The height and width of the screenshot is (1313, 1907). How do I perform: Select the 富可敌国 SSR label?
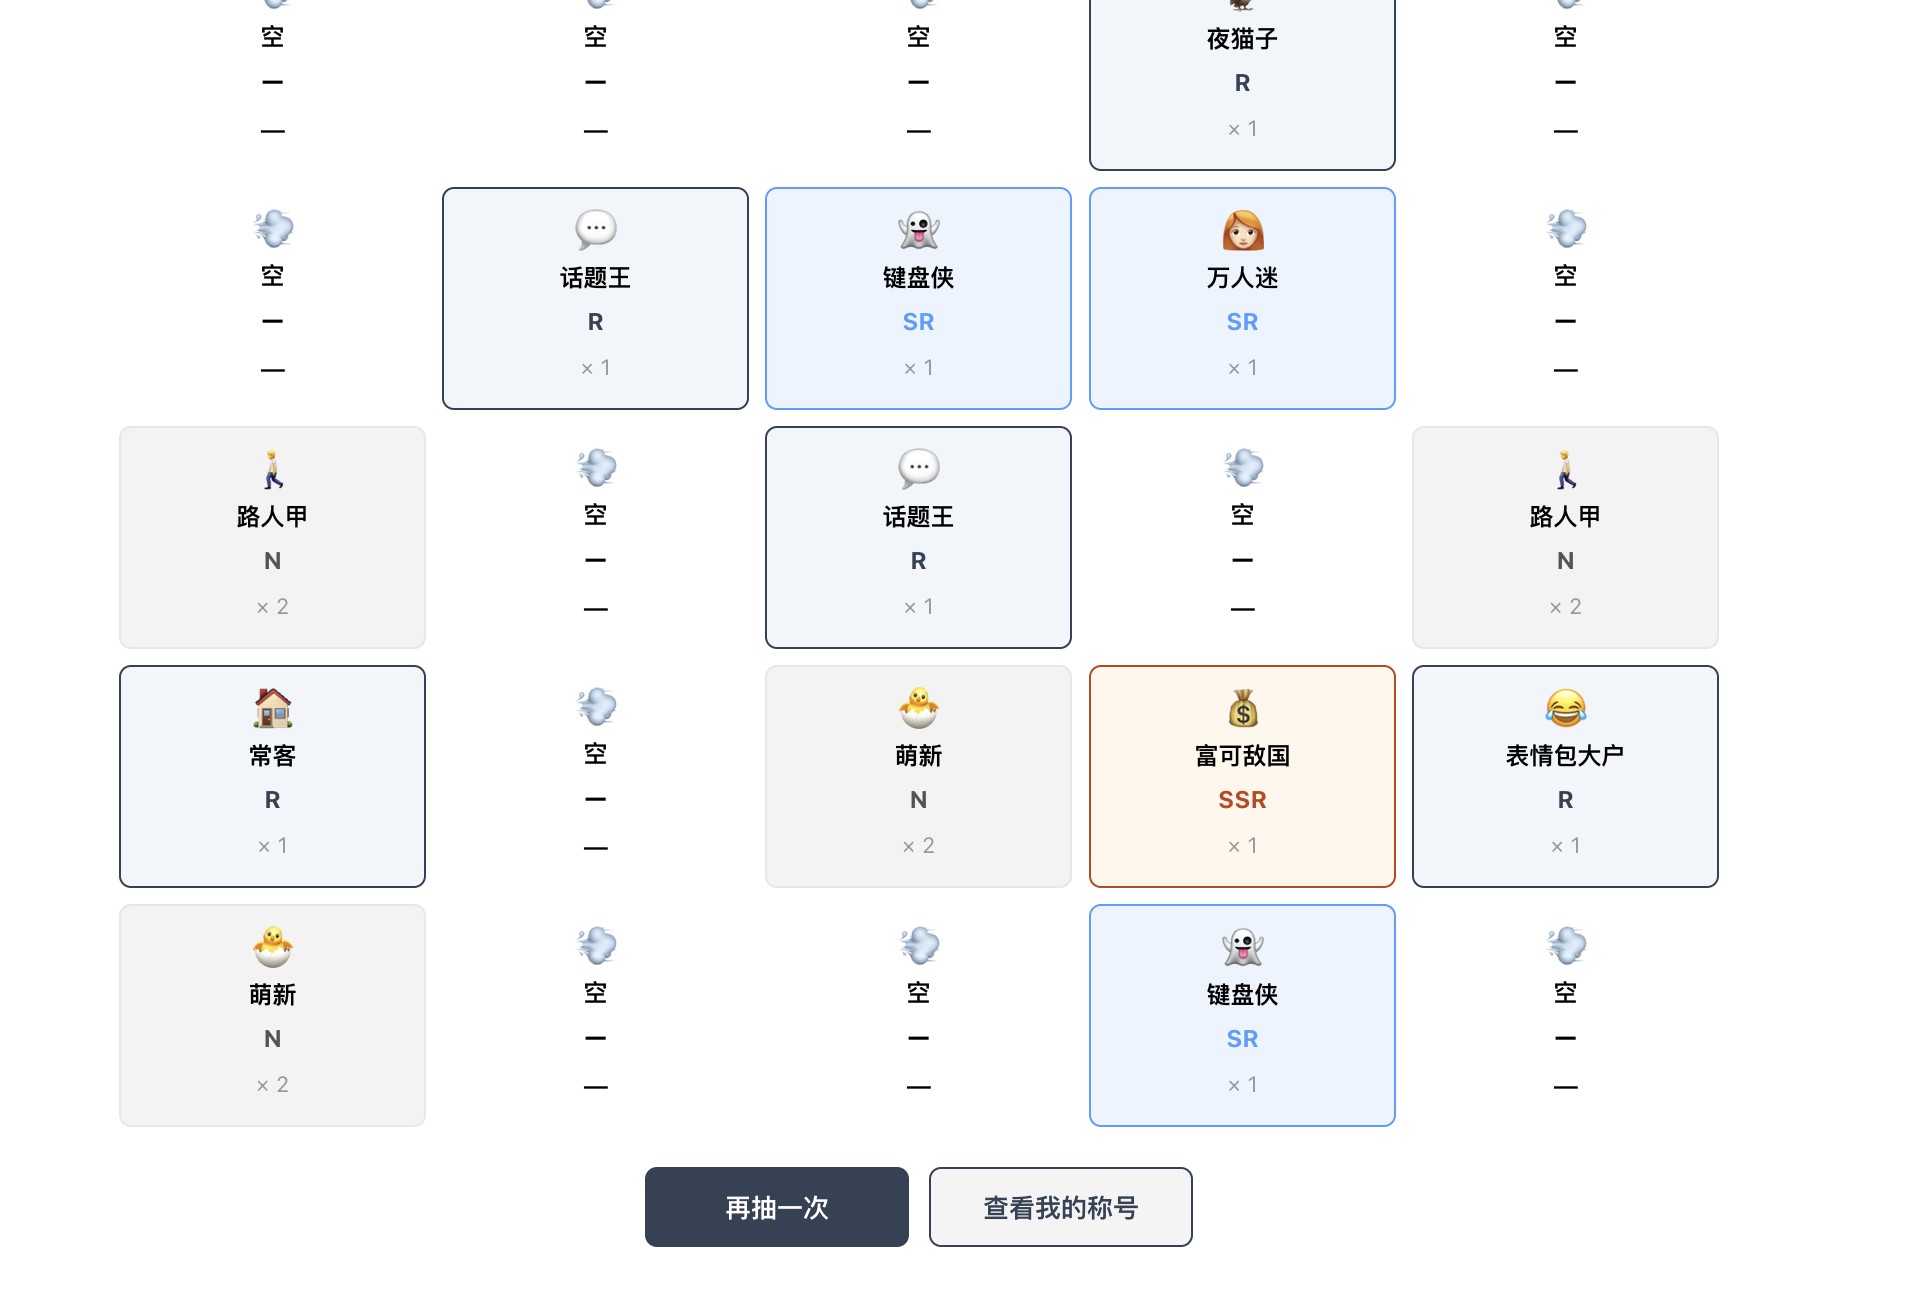click(1242, 800)
